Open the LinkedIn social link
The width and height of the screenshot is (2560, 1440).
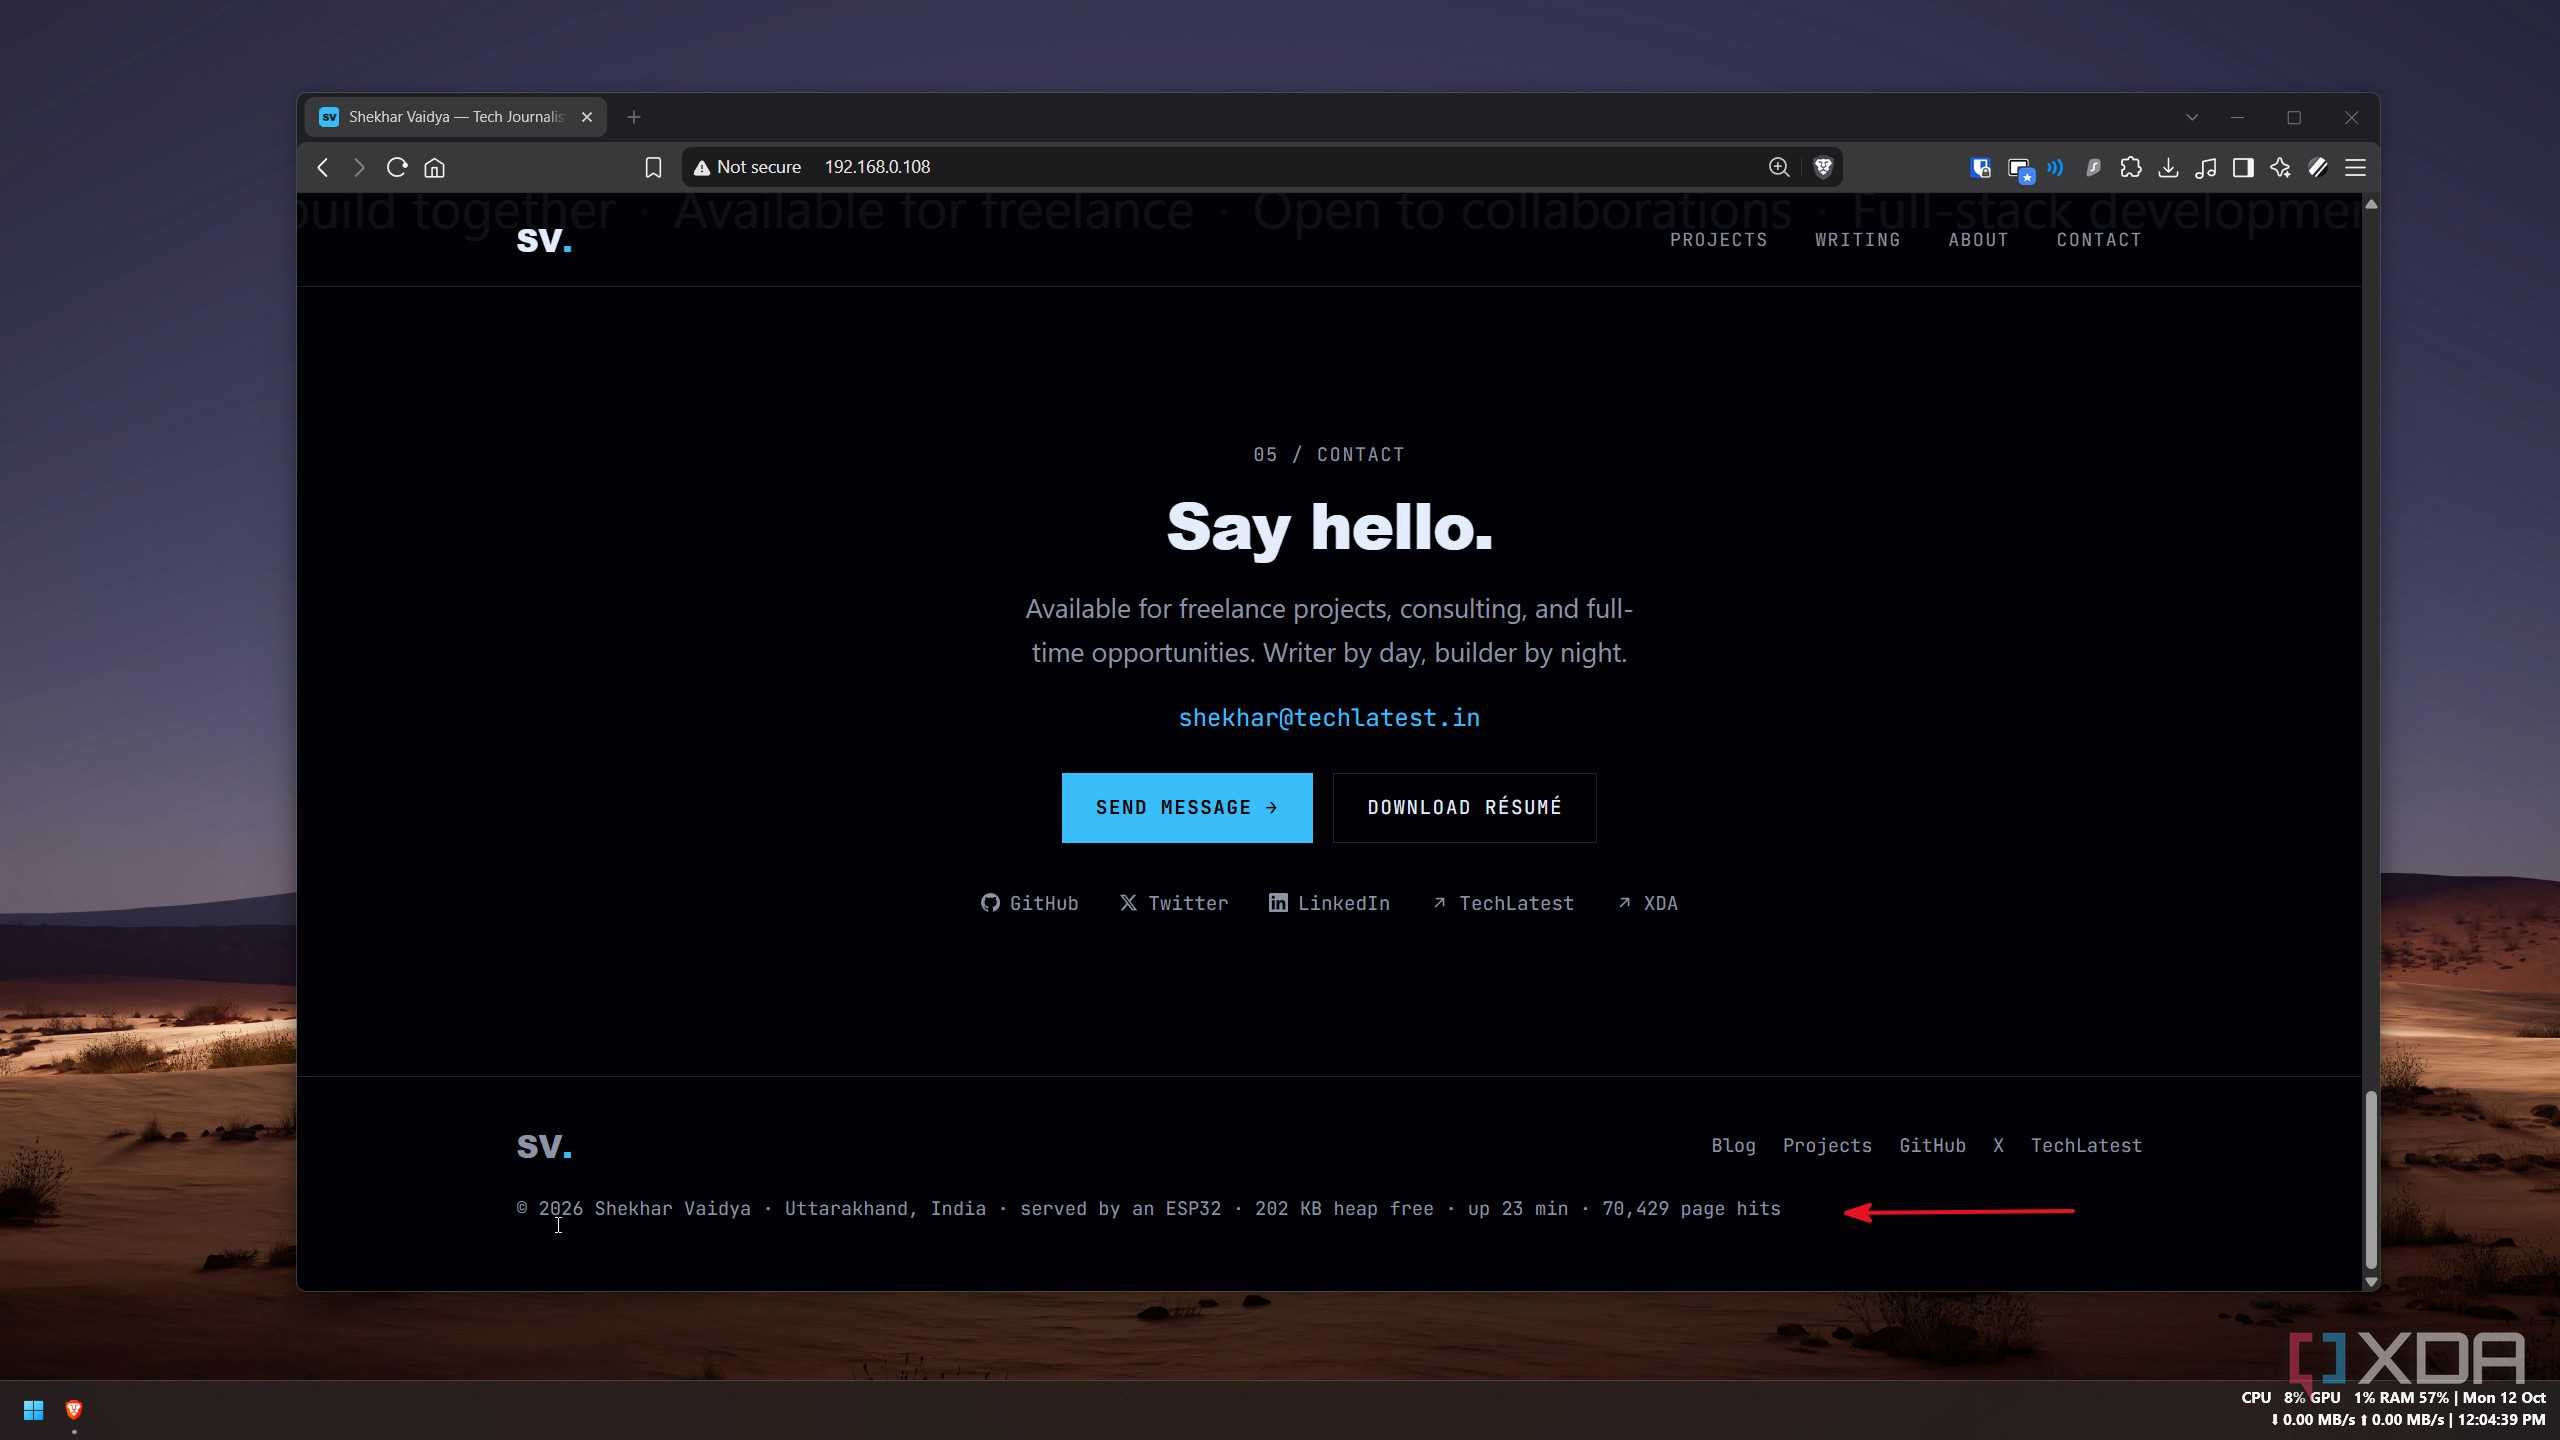(x=1329, y=904)
